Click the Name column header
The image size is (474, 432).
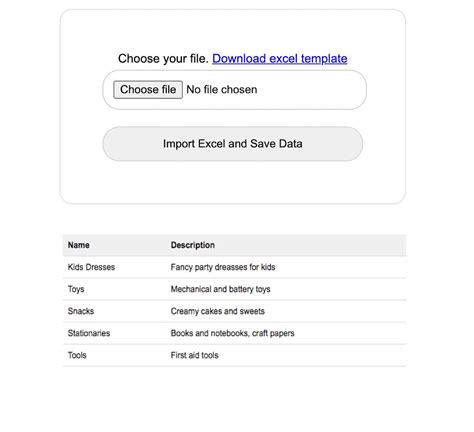[79, 245]
